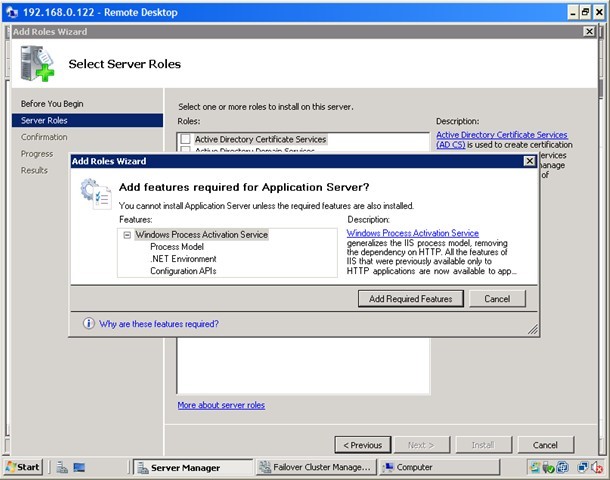Switch to Server Manager taskbar button
The image size is (610, 480).
click(193, 467)
